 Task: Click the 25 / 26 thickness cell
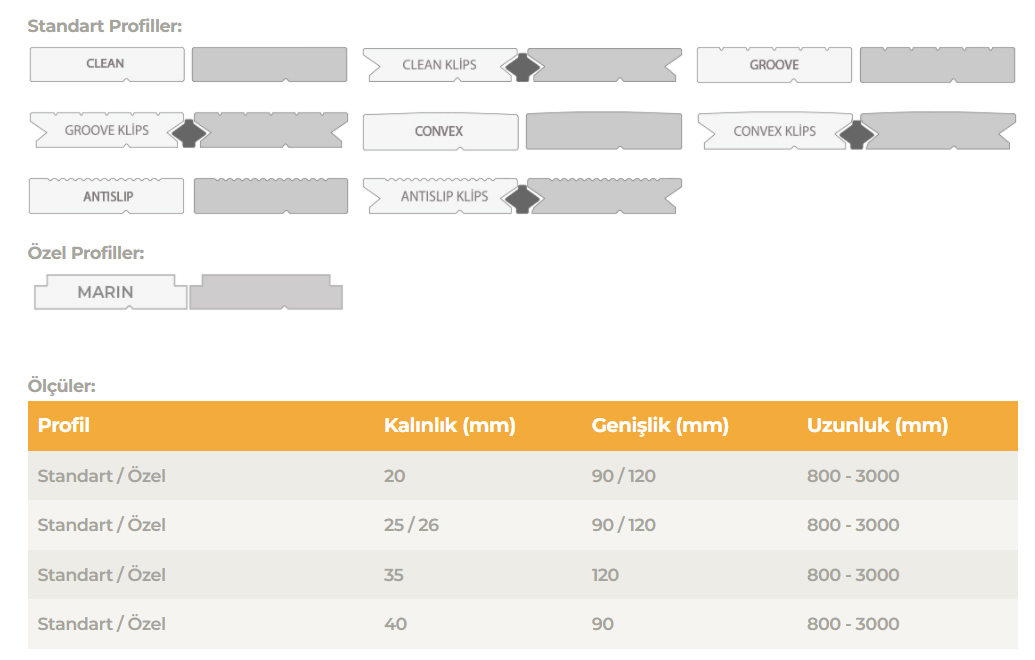point(411,525)
